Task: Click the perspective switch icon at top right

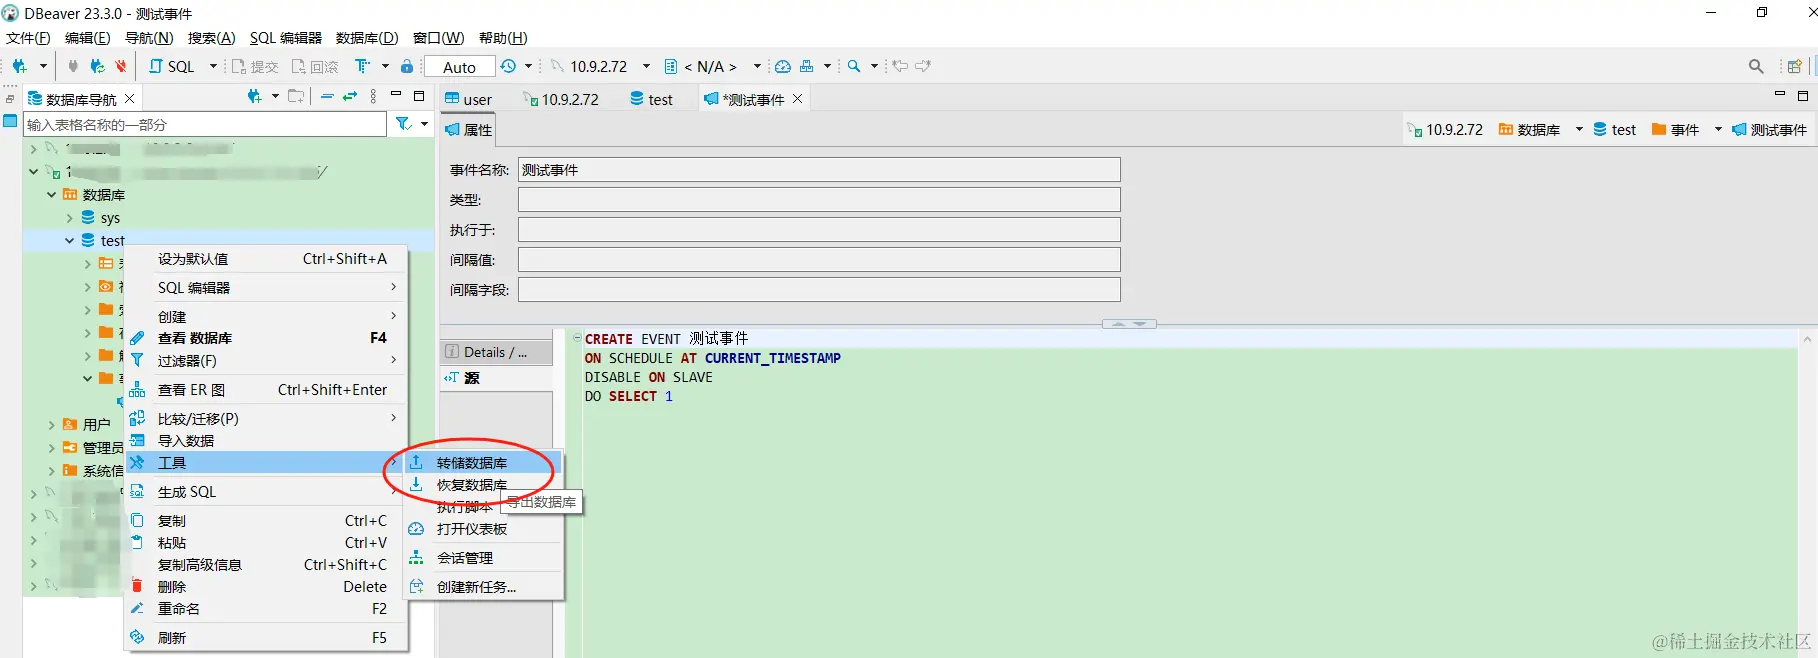Action: (1794, 66)
